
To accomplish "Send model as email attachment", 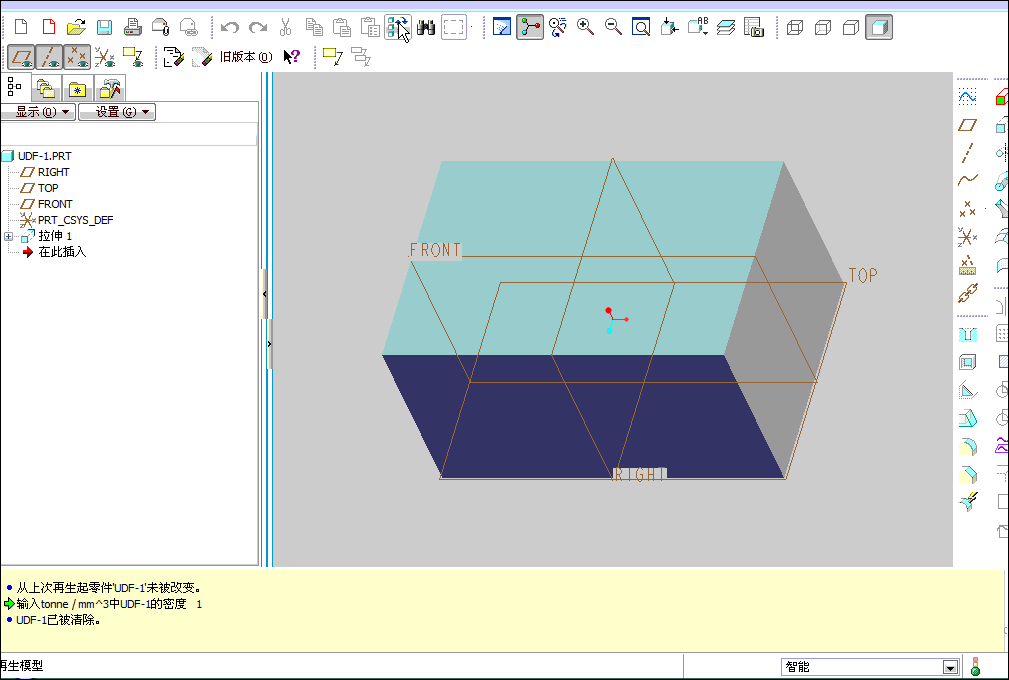I will point(161,27).
